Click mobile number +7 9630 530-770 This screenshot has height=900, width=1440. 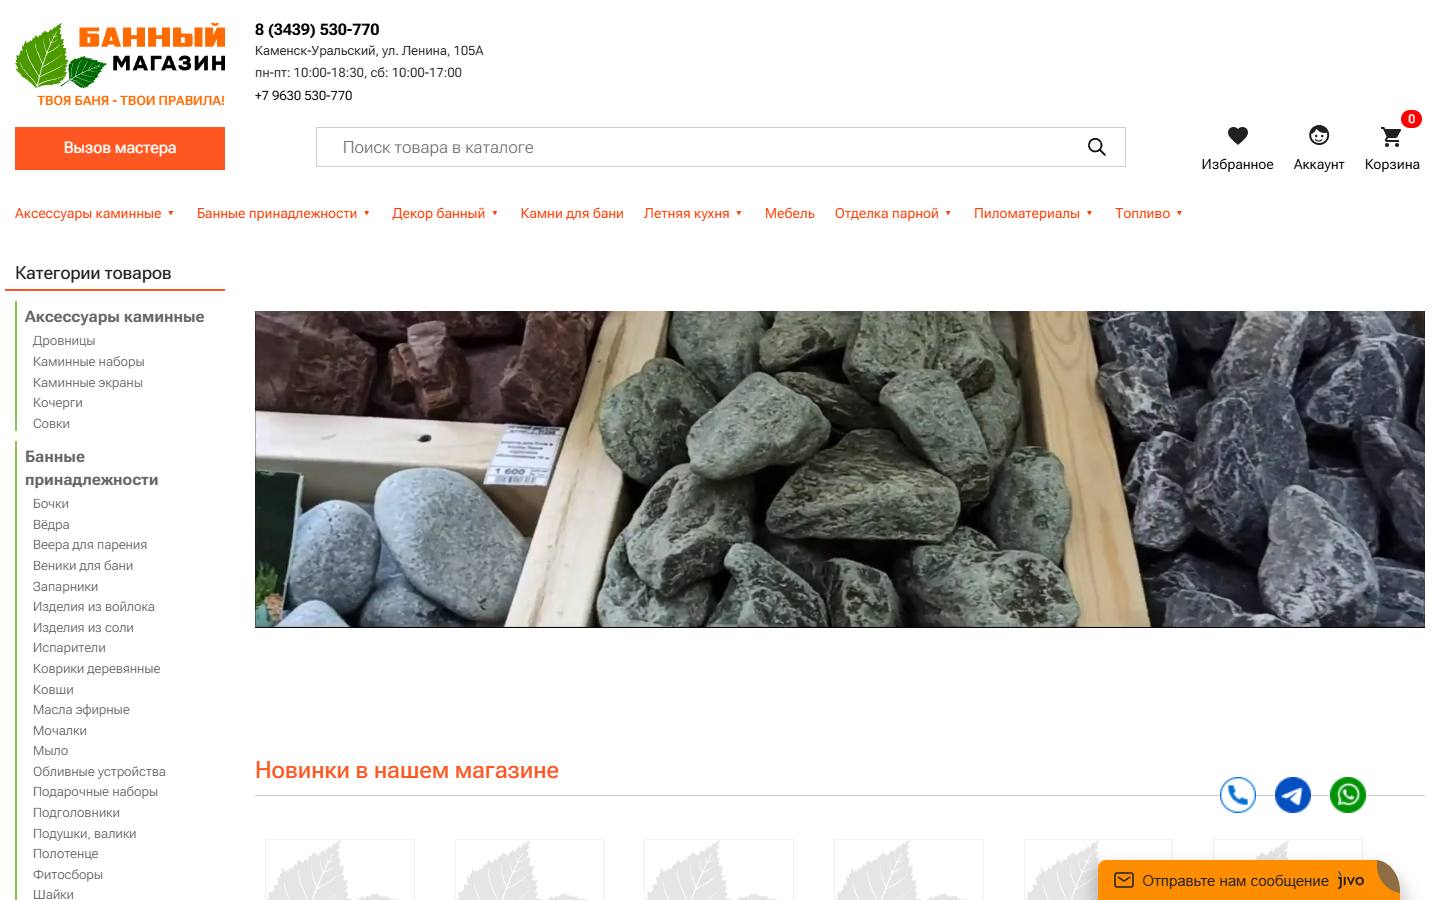[x=304, y=96]
